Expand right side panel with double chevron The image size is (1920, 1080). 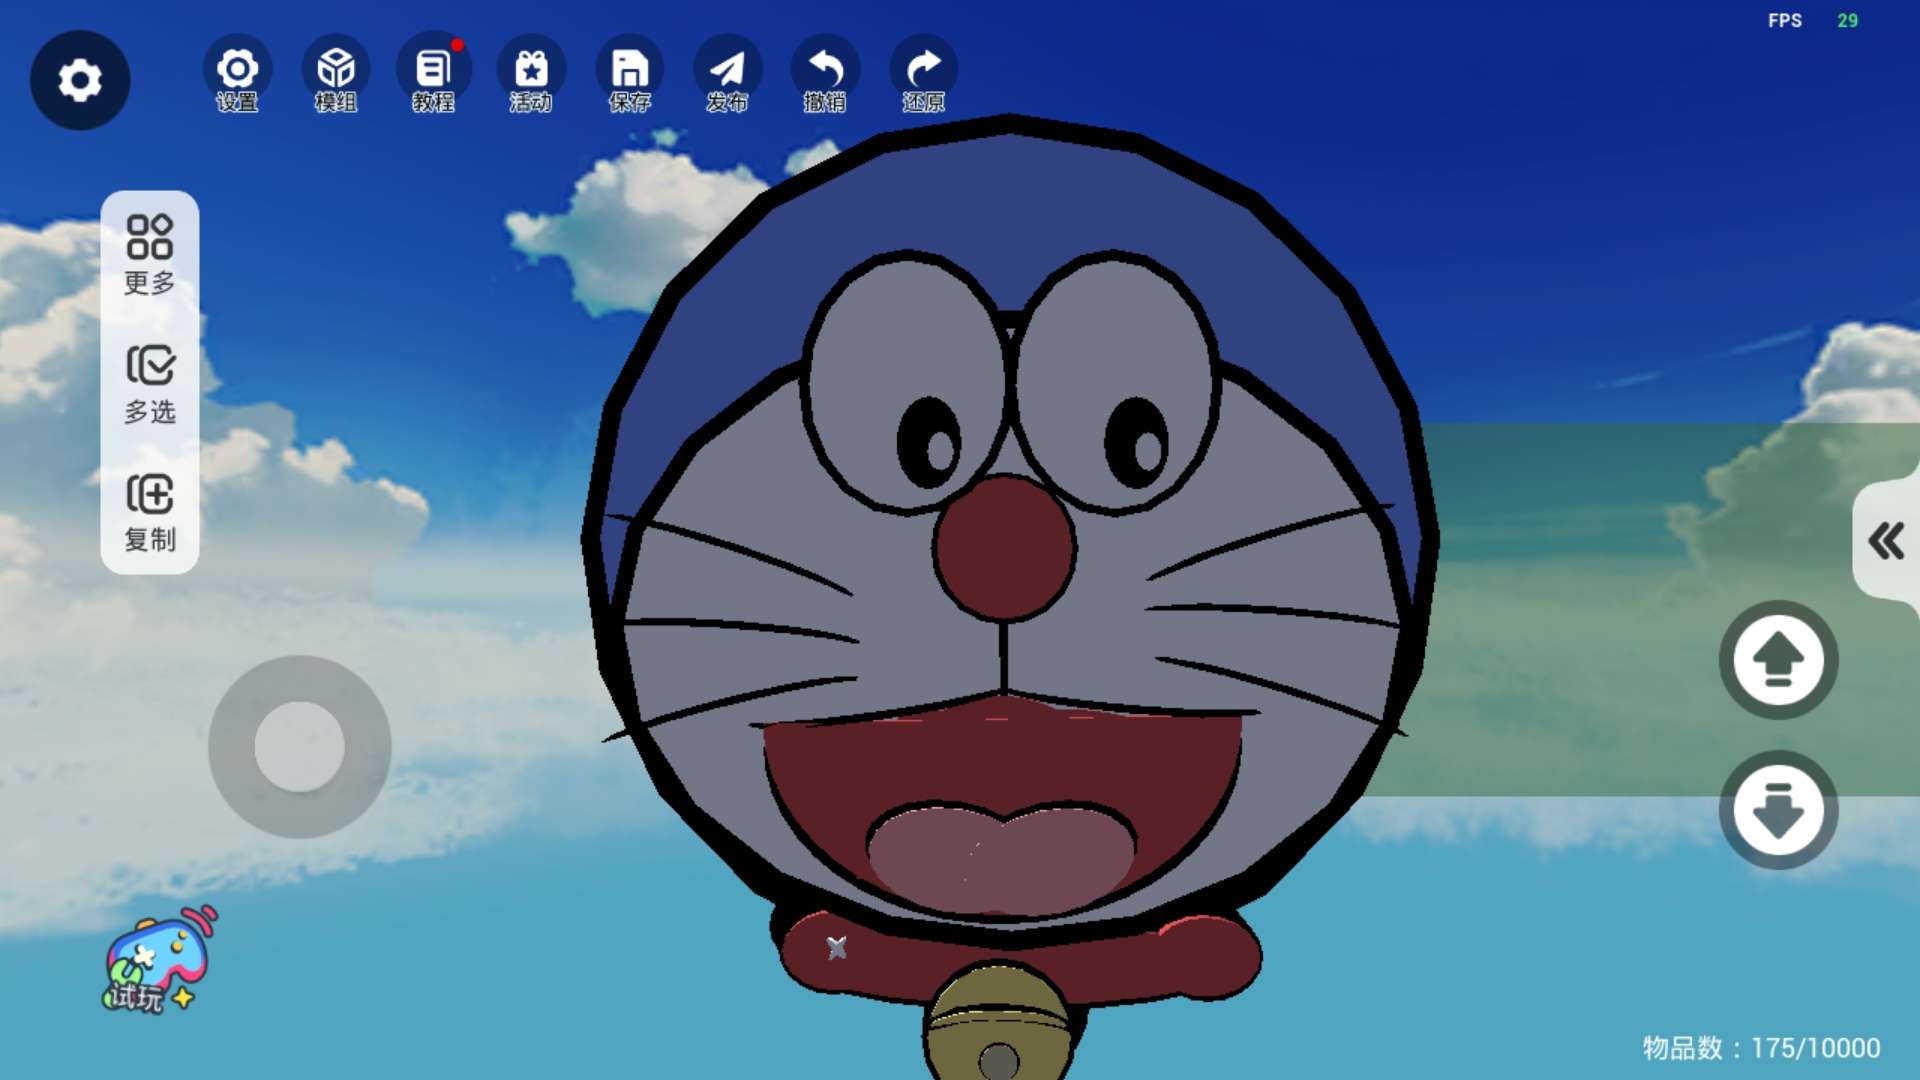[1886, 541]
